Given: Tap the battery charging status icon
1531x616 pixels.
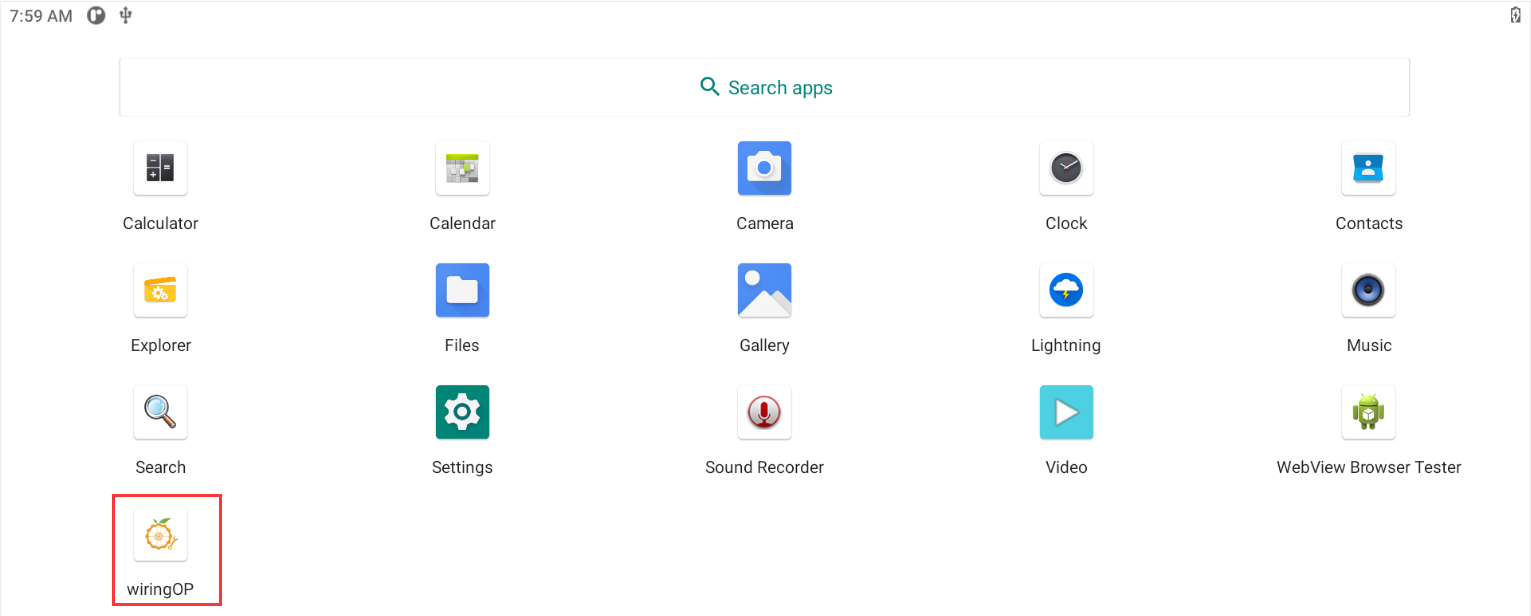Looking at the screenshot, I should click(1515, 15).
